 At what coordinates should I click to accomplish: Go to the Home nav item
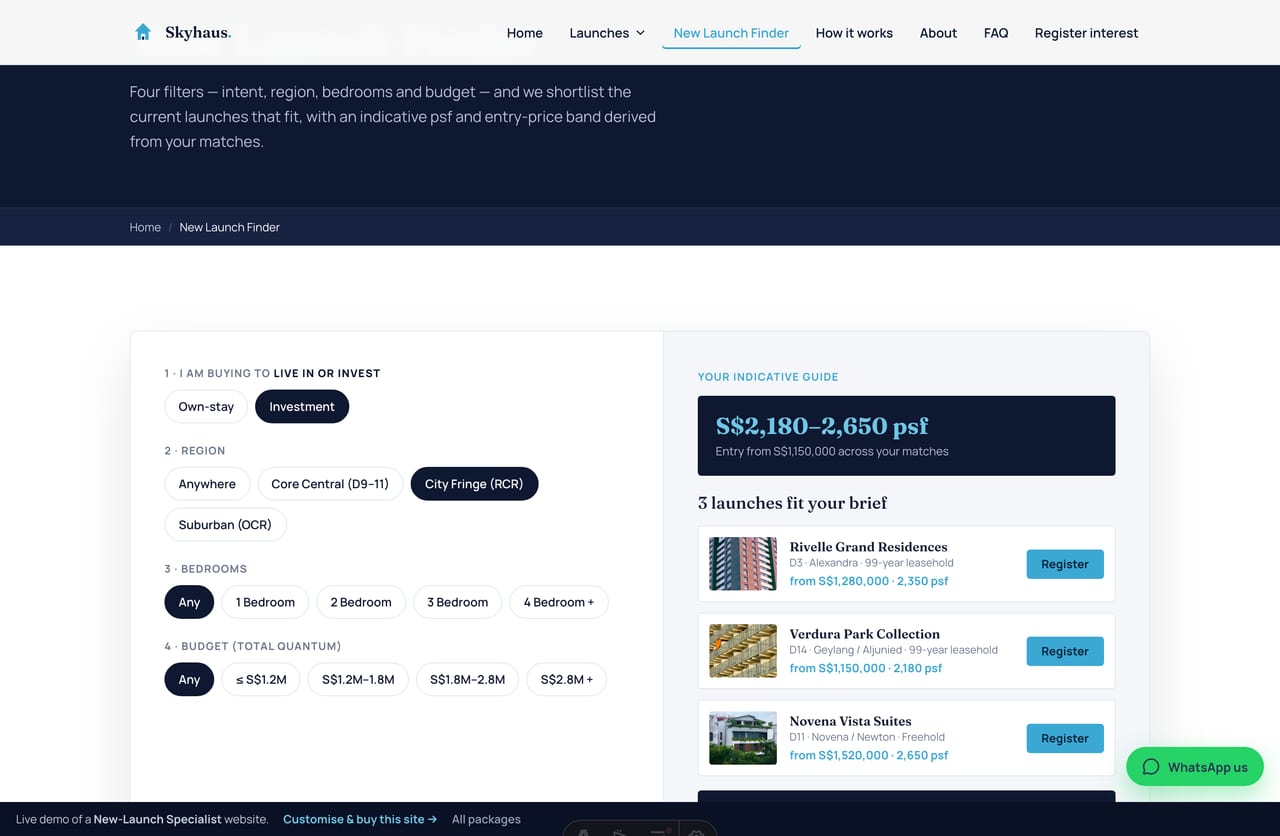(525, 33)
